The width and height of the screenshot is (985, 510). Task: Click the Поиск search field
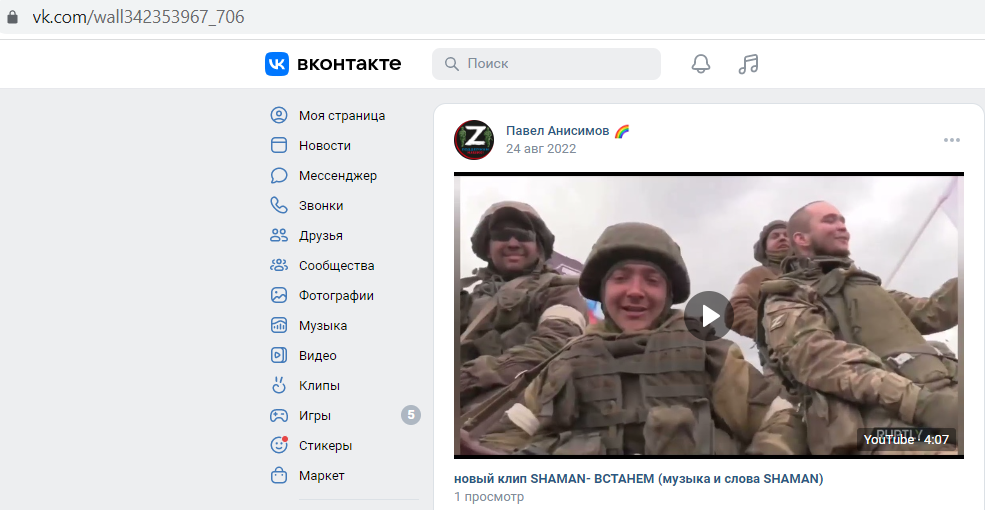(547, 64)
